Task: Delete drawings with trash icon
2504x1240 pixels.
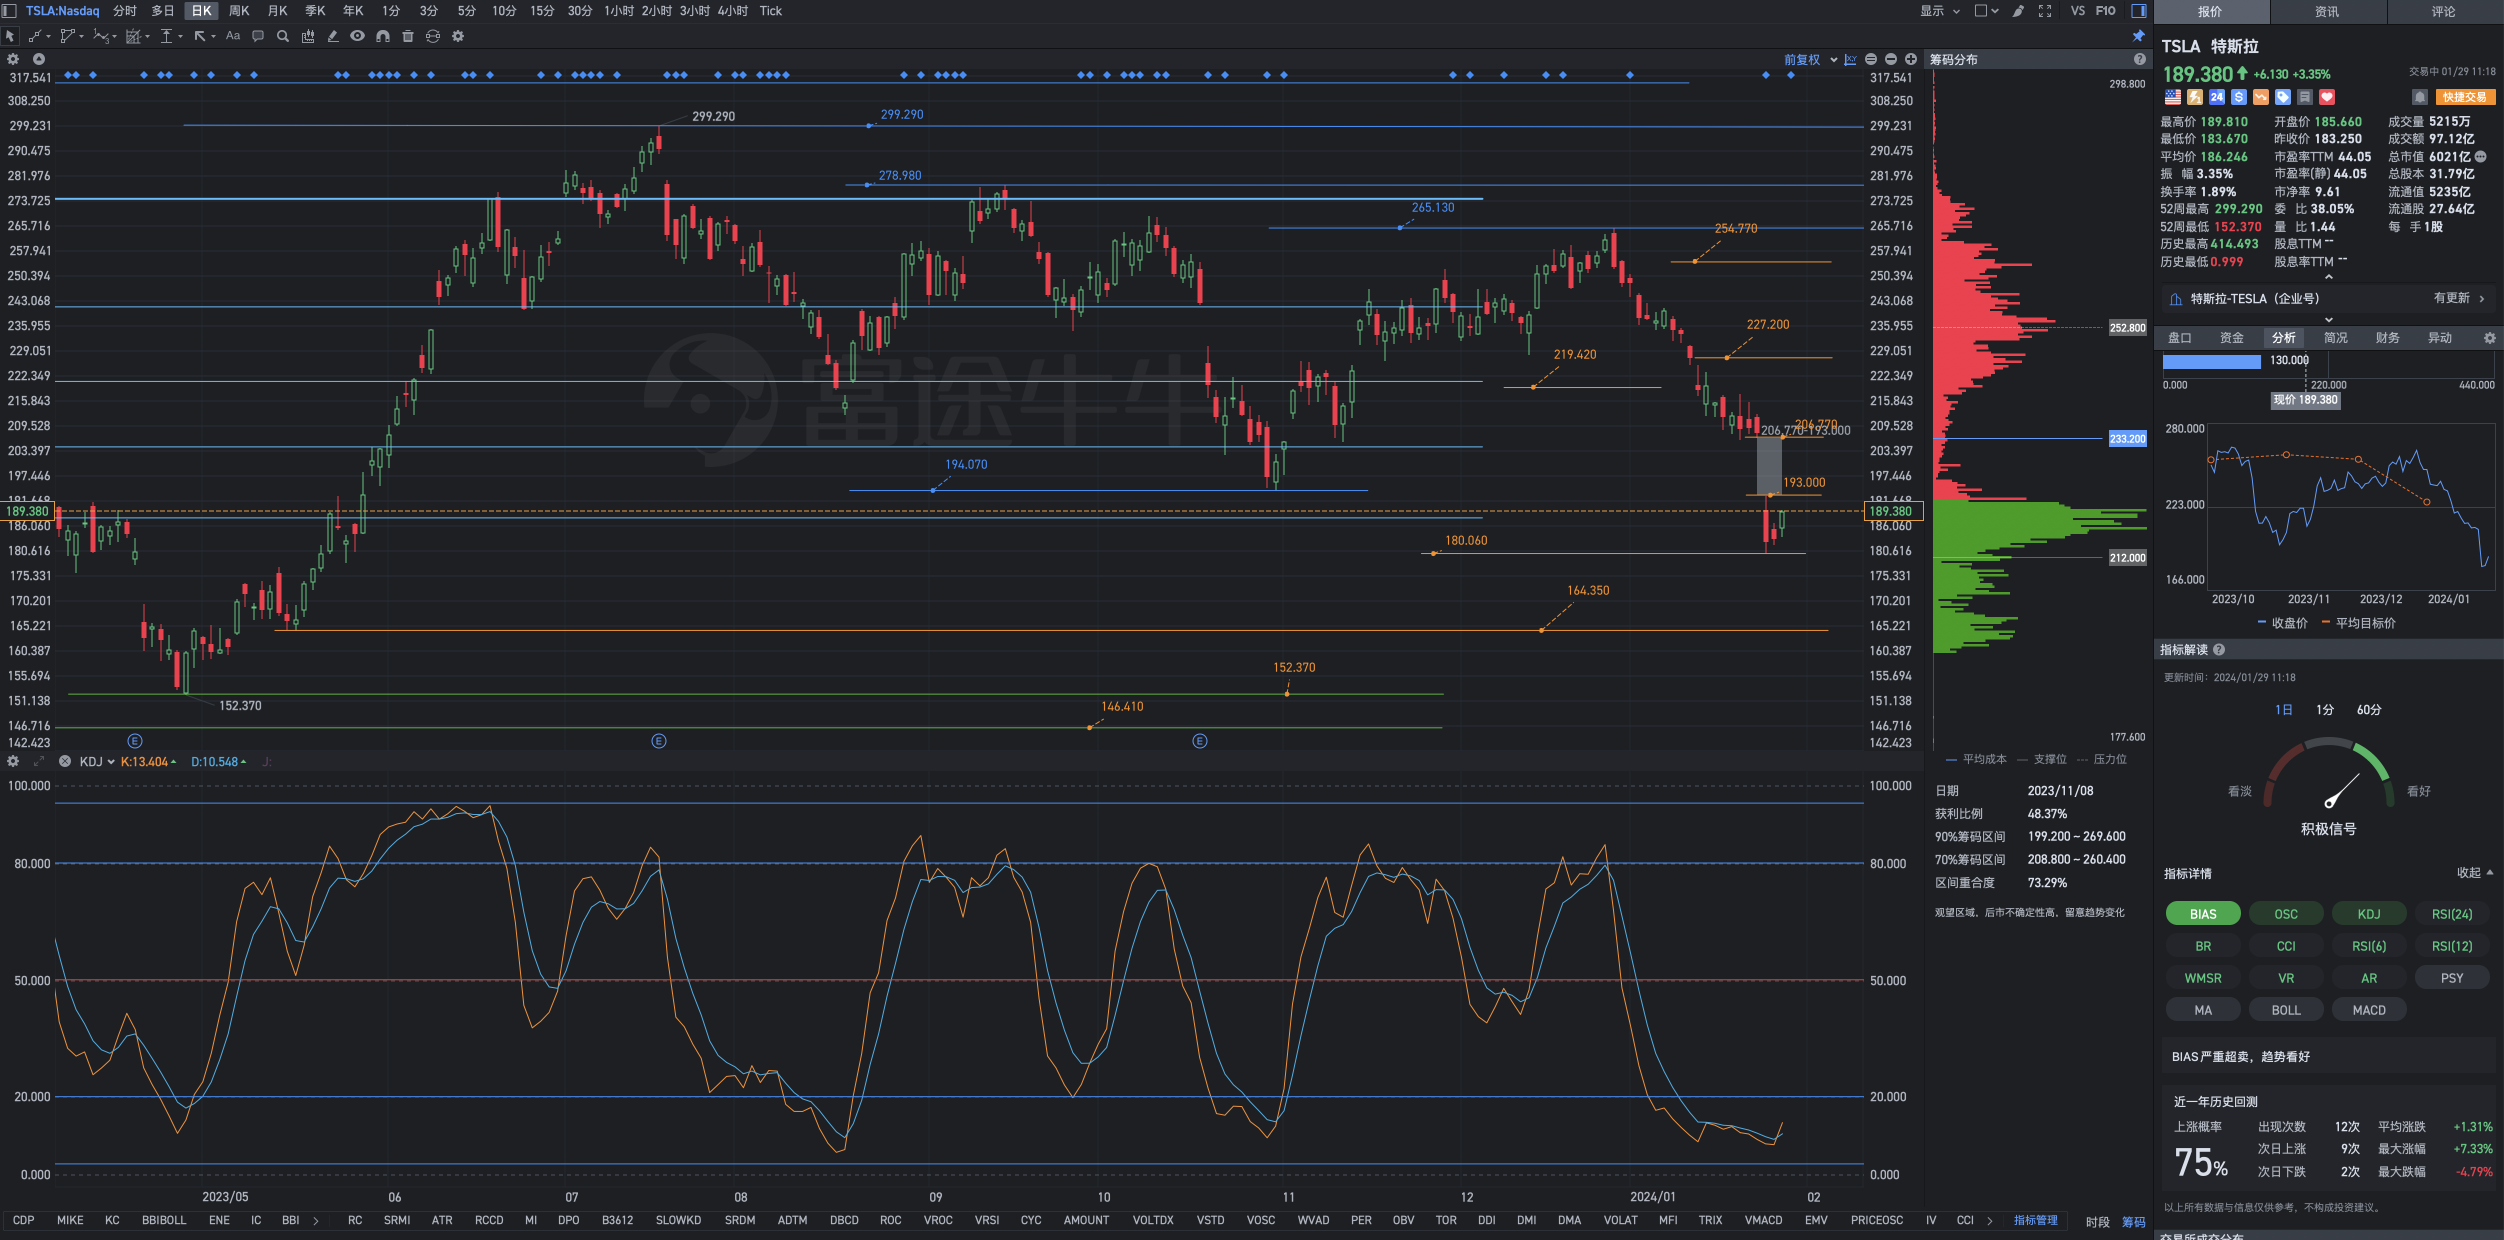Action: click(x=407, y=36)
